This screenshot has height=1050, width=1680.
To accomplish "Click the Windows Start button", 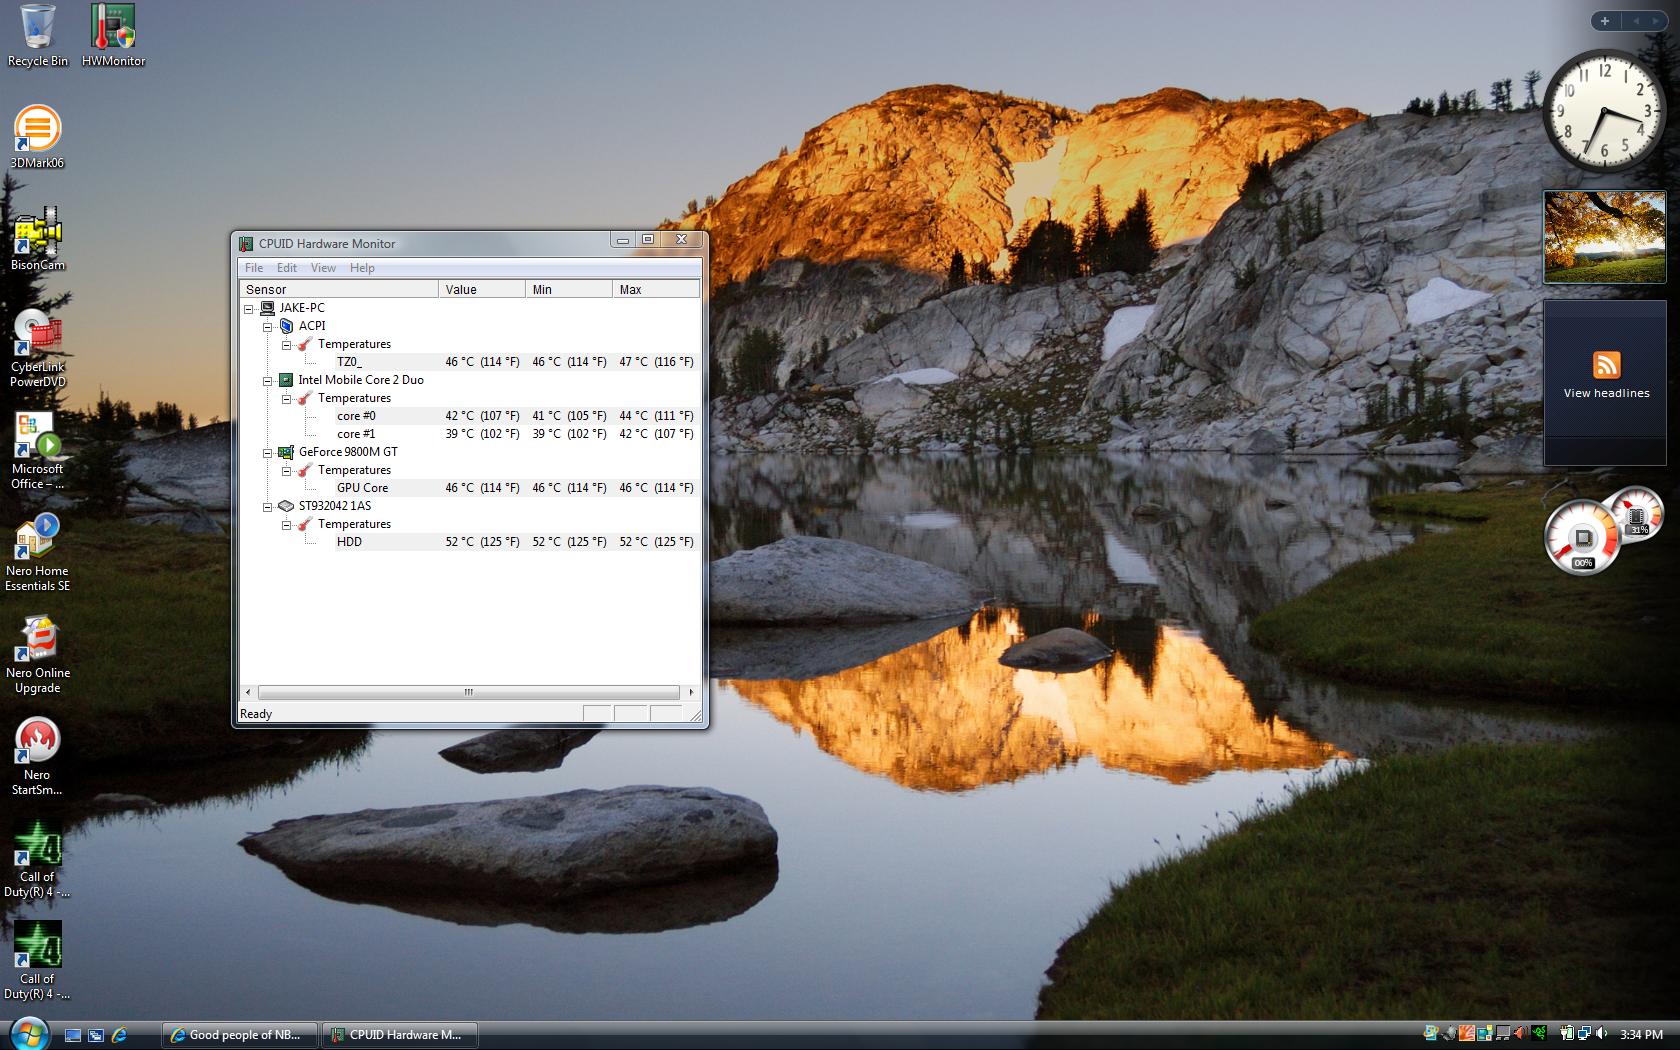I will [27, 1033].
